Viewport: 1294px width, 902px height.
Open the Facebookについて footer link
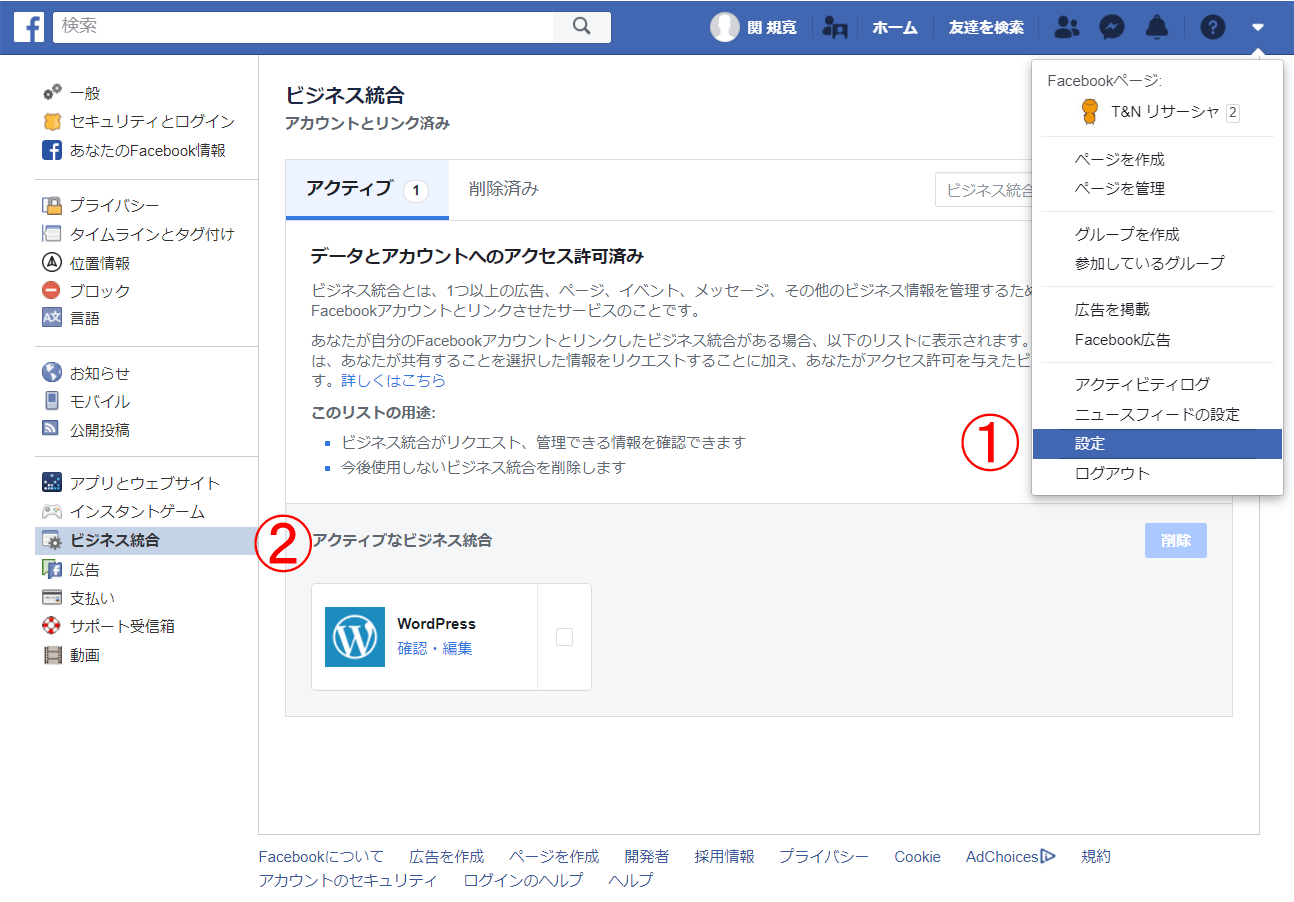point(321,856)
